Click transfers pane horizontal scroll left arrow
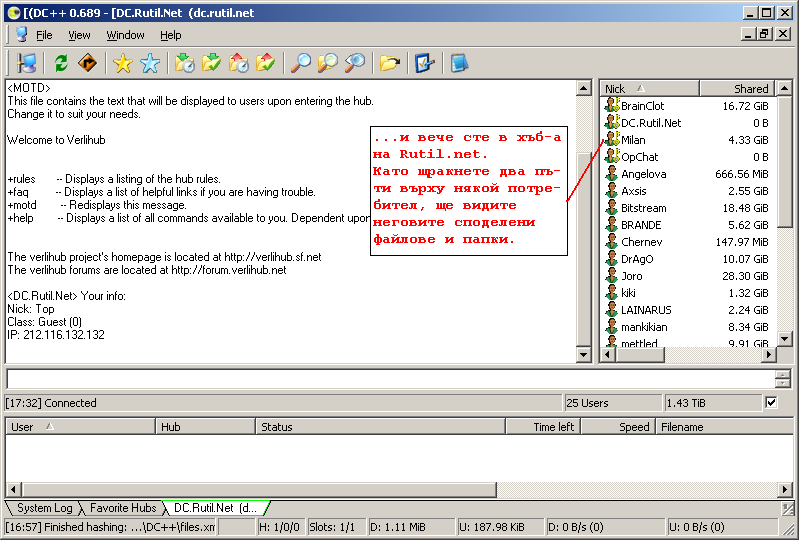799x540 pixels. 13,490
